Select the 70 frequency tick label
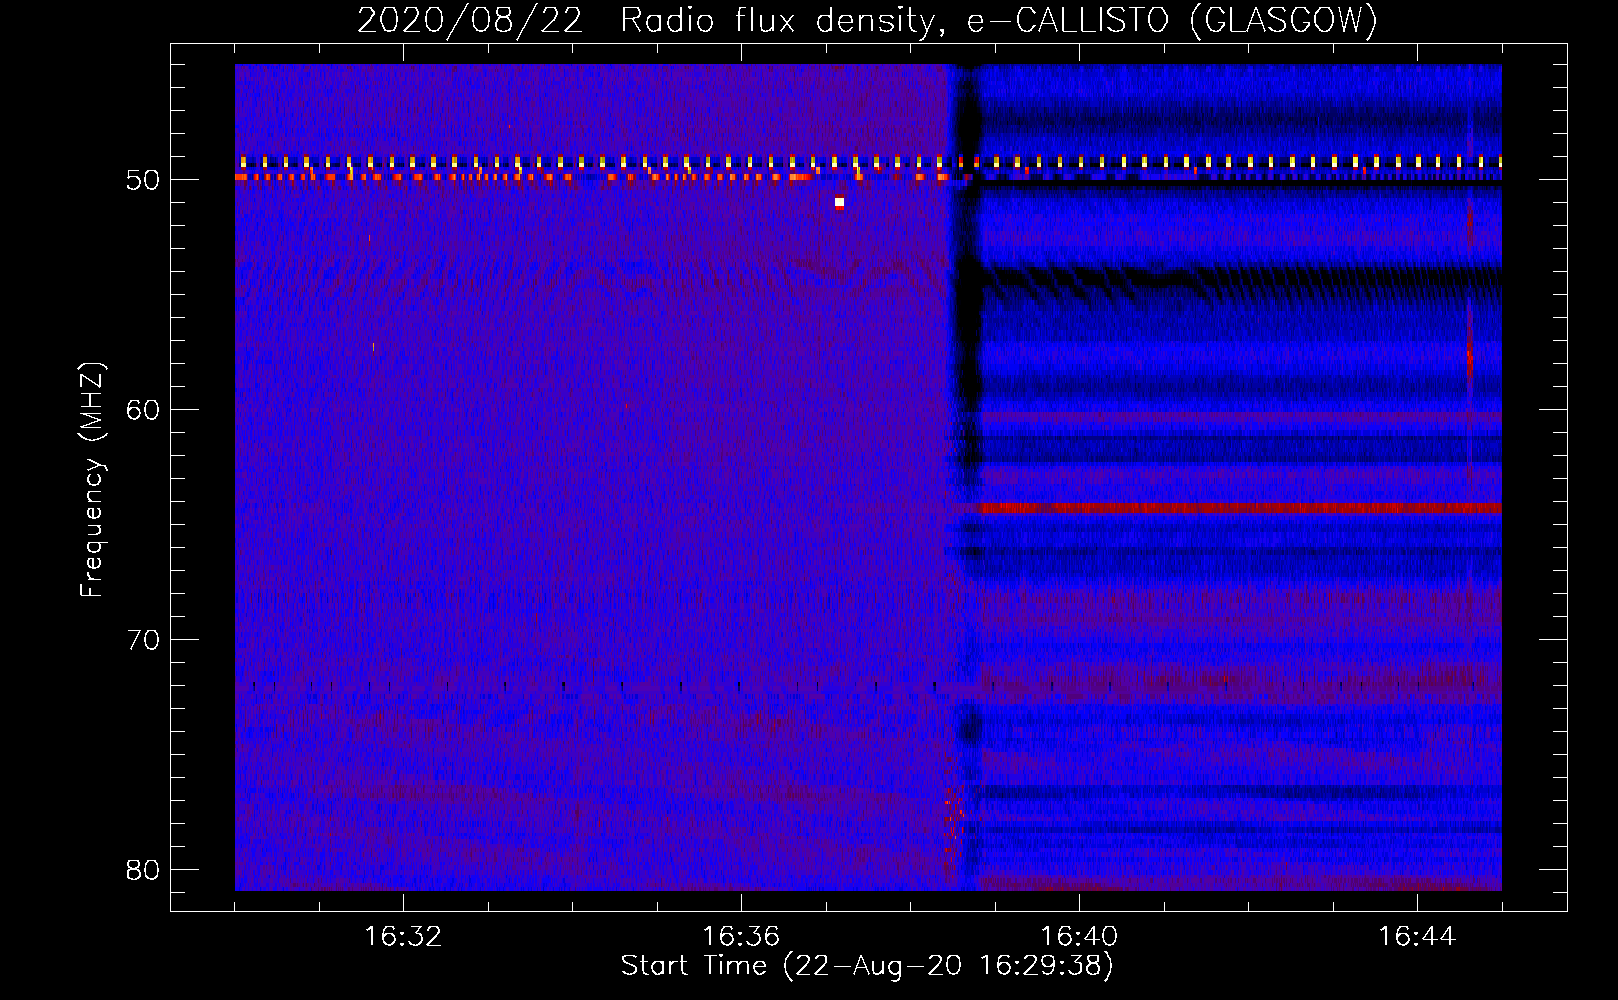The image size is (1618, 1000). pyautogui.click(x=144, y=640)
